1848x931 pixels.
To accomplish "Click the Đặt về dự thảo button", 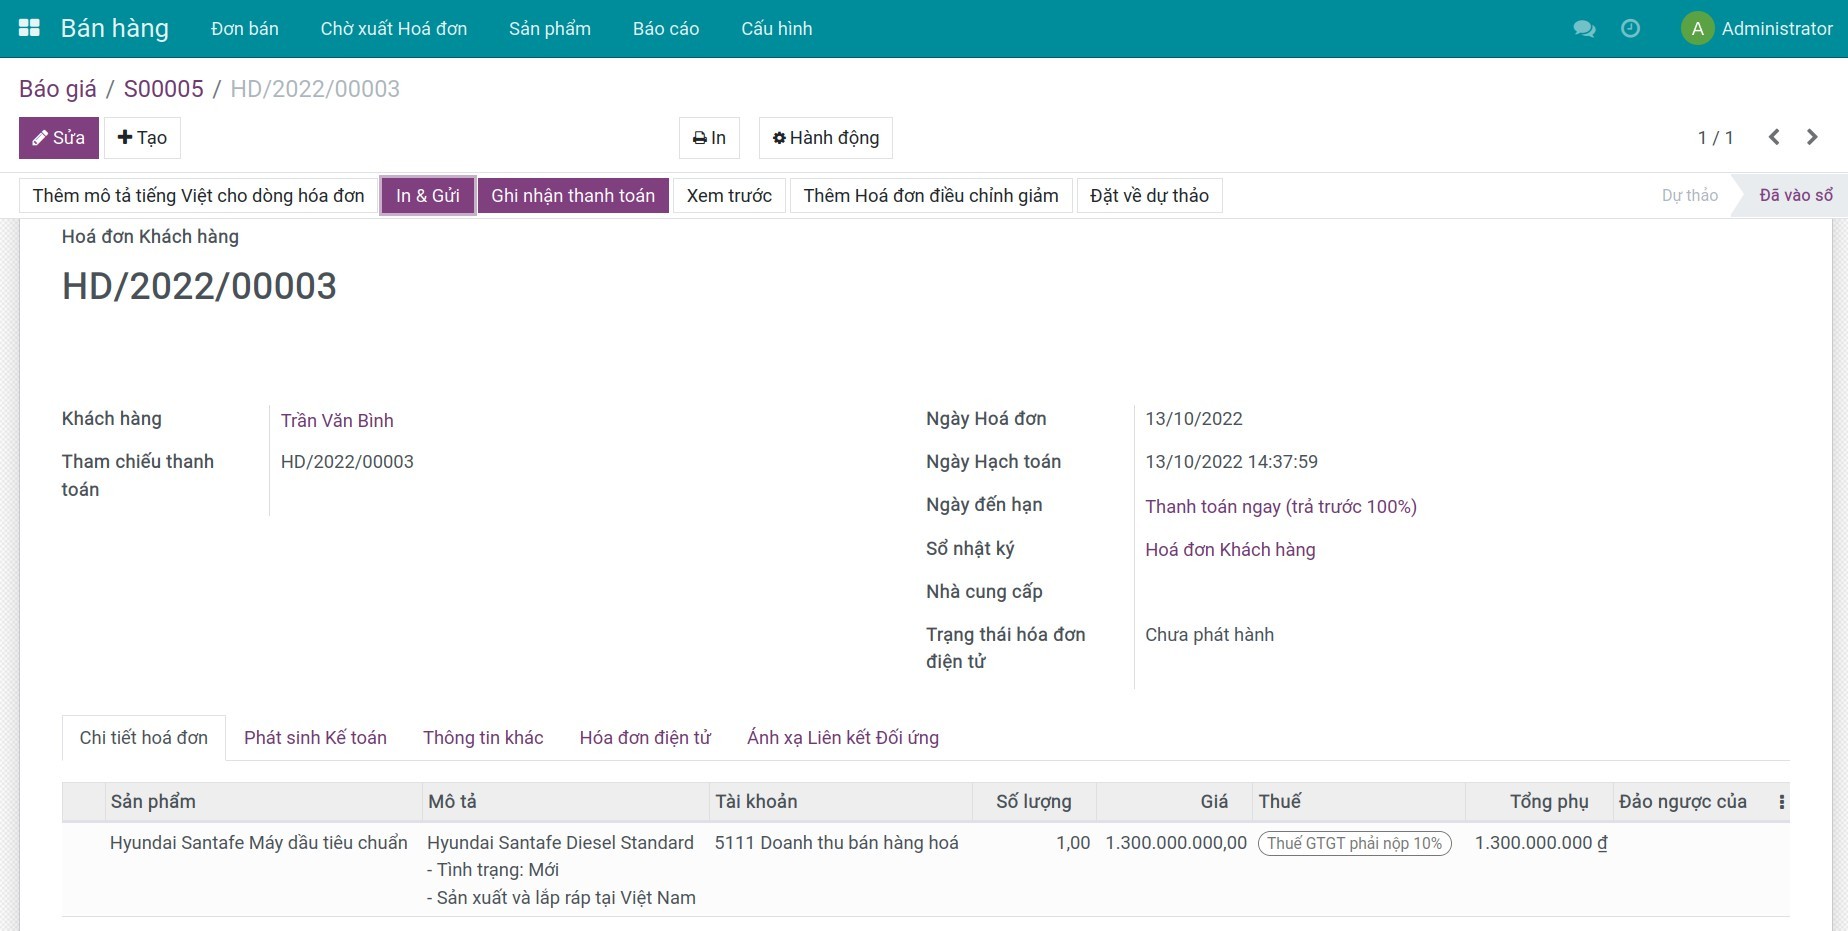I will tap(1149, 196).
